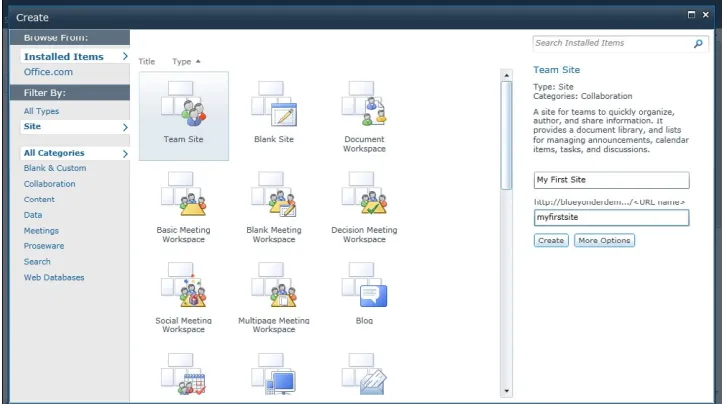Maximize the Create dialog

click(691, 15)
